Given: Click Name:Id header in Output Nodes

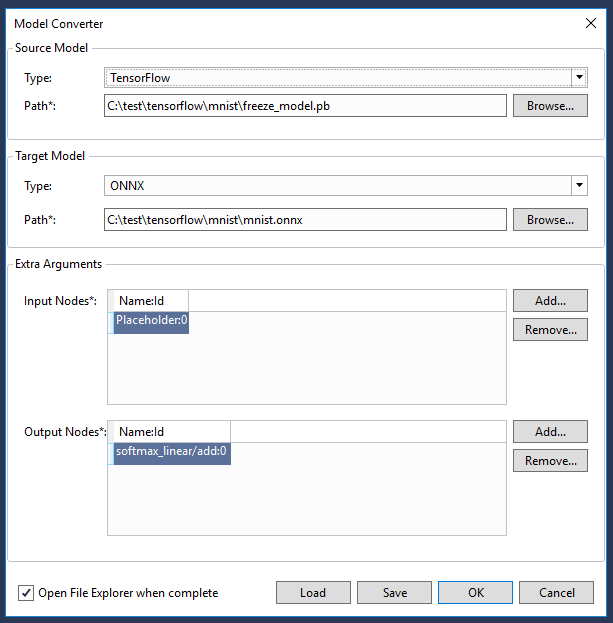Looking at the screenshot, I should 172,432.
